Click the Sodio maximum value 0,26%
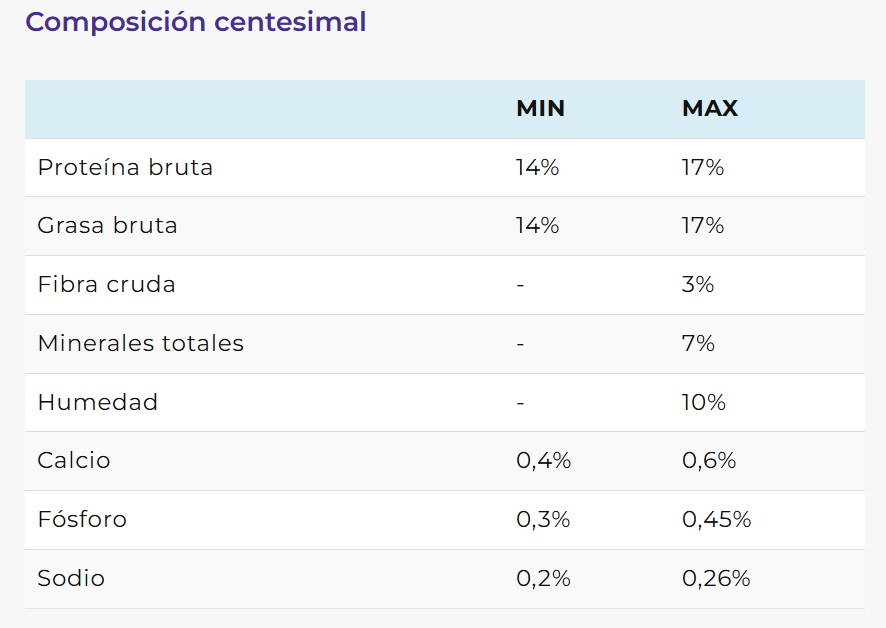The image size is (886, 628). click(716, 579)
